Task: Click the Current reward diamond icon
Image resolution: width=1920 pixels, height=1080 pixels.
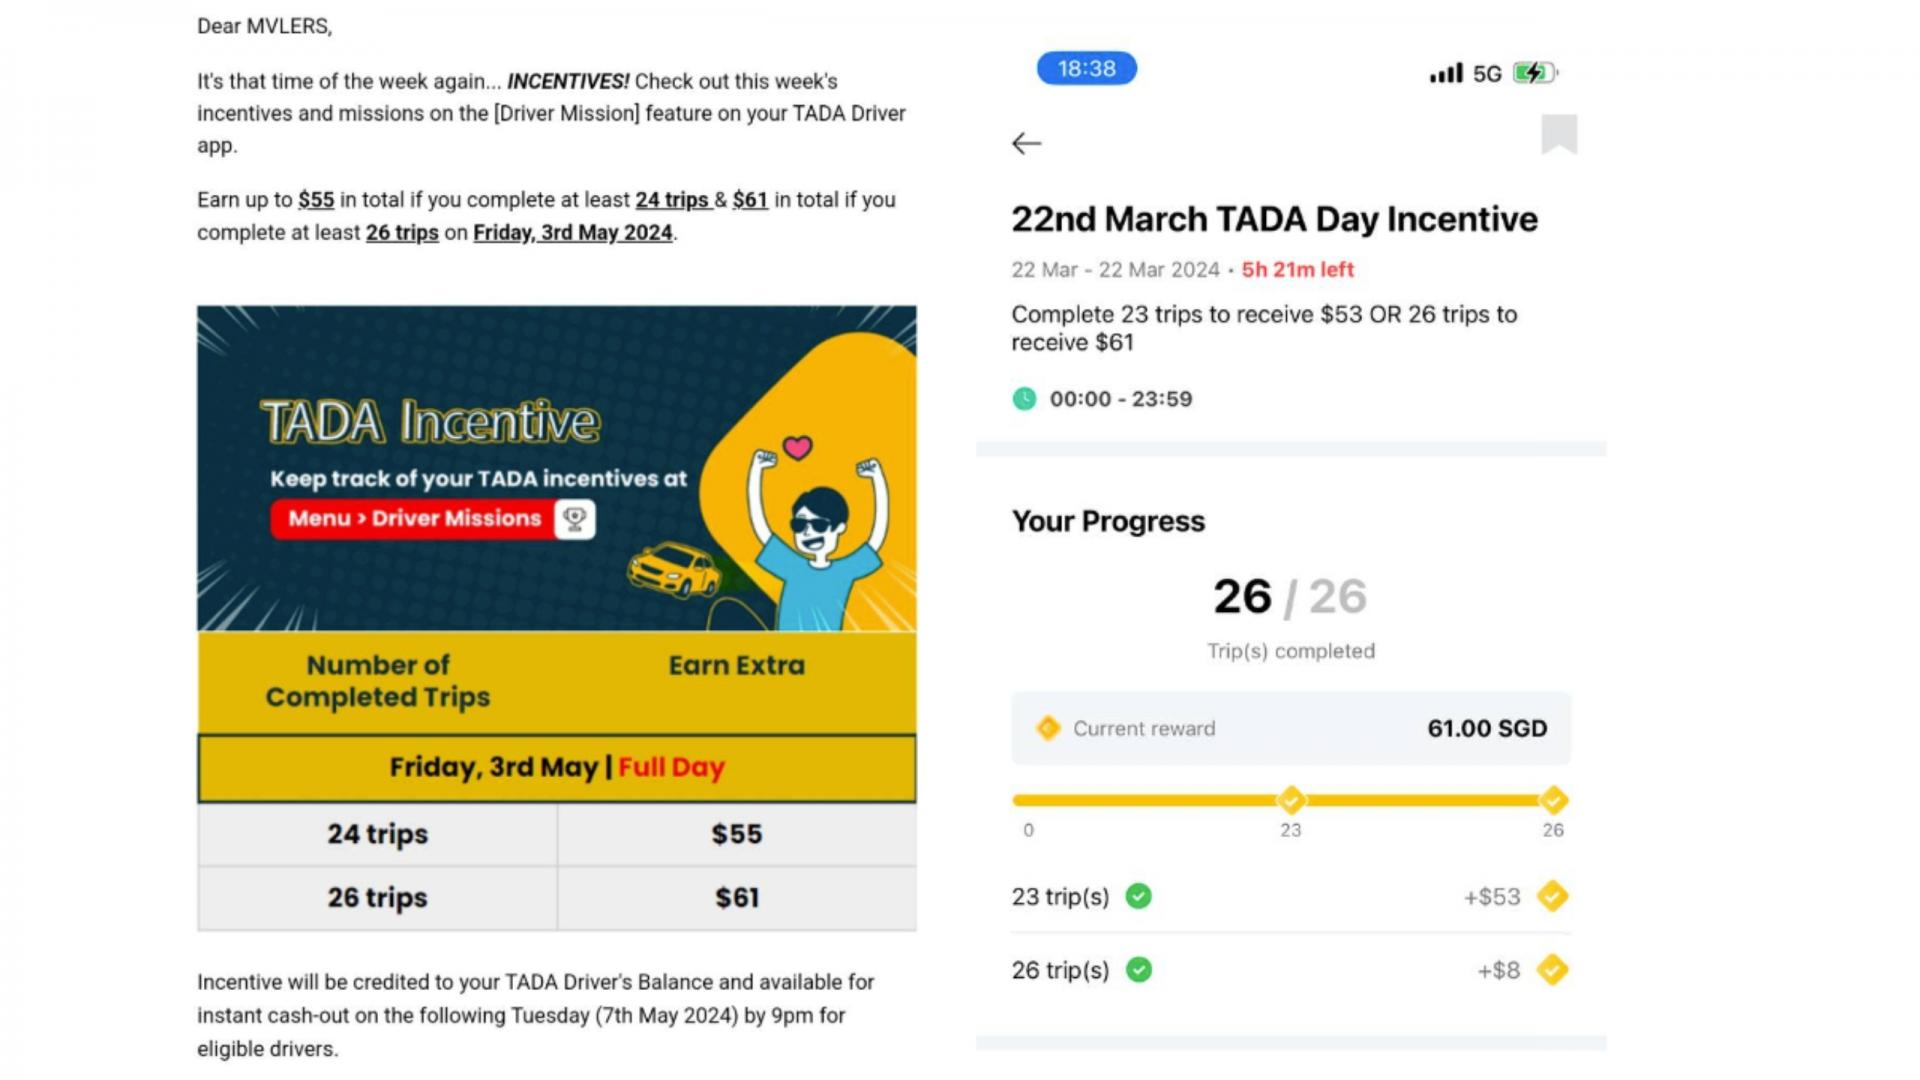Action: tap(1048, 728)
